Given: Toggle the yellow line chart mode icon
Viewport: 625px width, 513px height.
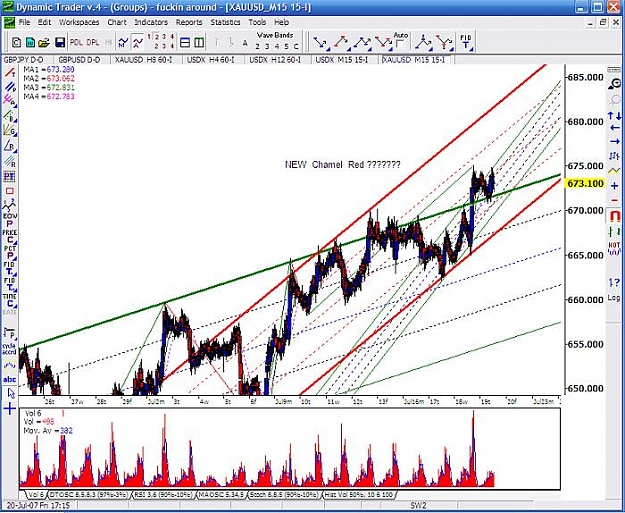Looking at the screenshot, I should (x=614, y=171).
